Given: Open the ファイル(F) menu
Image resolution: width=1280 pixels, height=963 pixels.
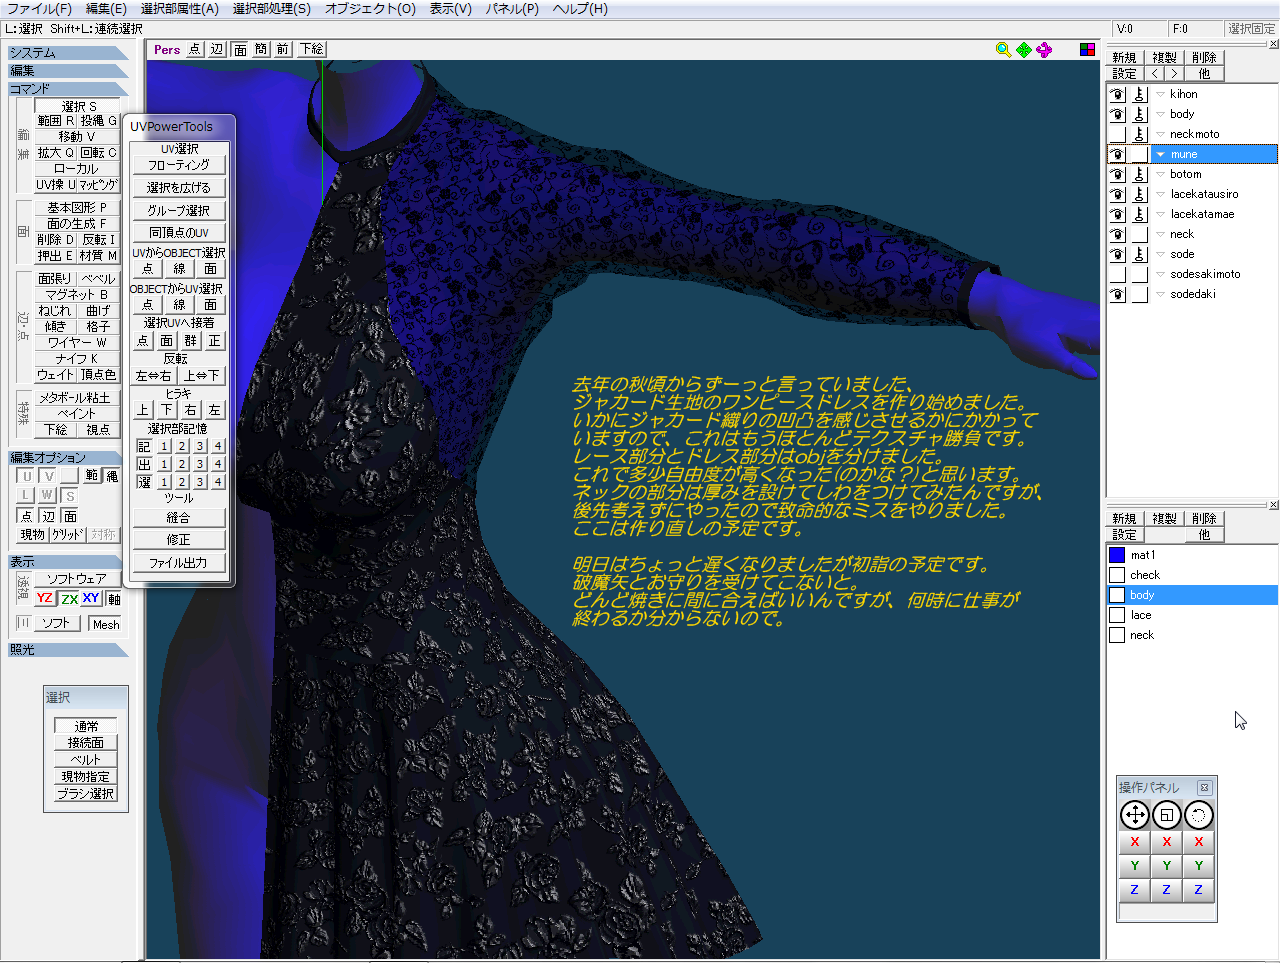Looking at the screenshot, I should [40, 9].
